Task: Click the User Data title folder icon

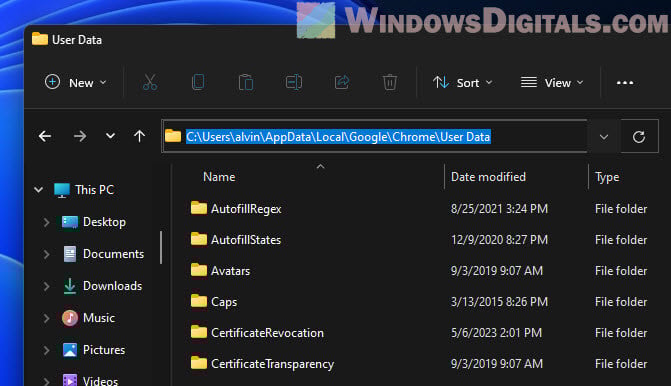Action: click(40, 39)
